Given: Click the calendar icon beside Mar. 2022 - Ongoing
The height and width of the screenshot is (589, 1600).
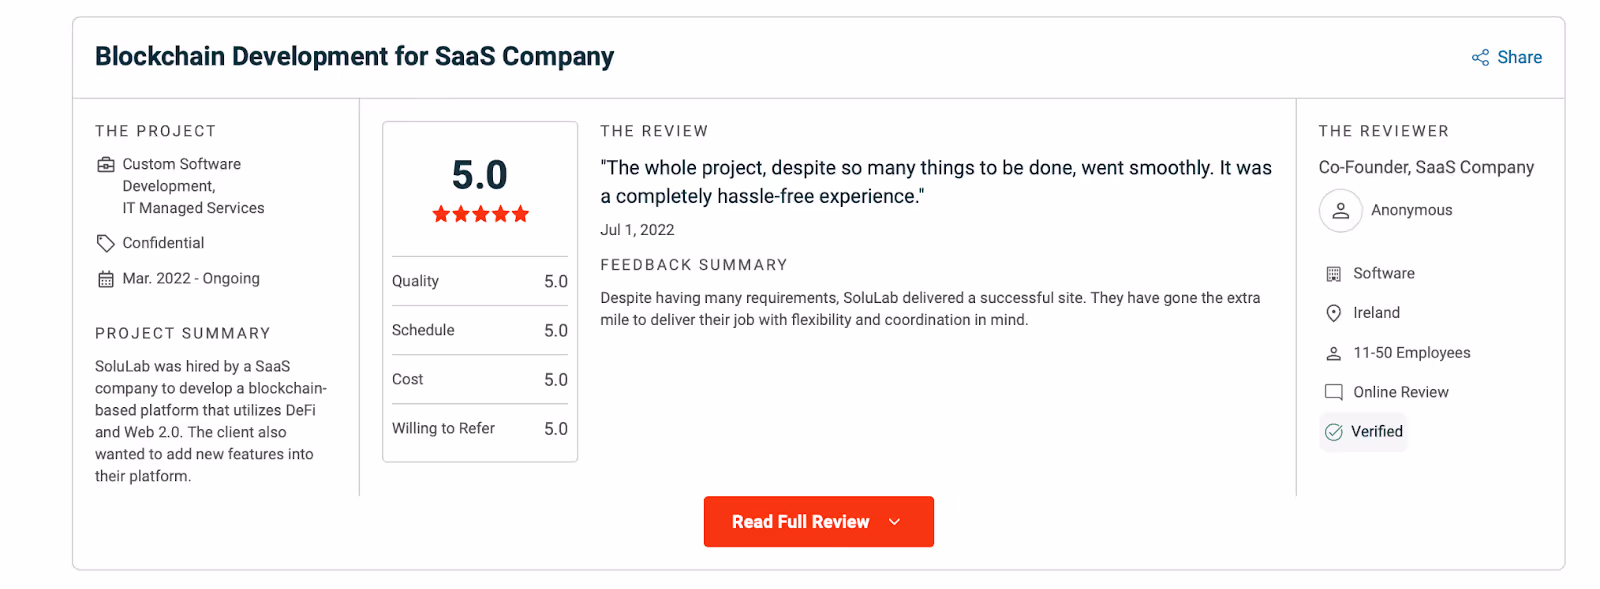Looking at the screenshot, I should tap(105, 278).
